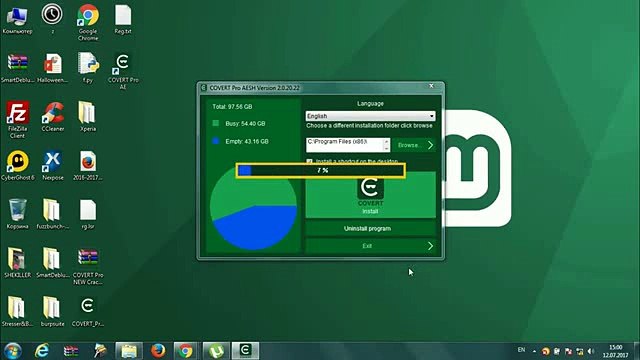Select the 2016-2017 Firefox document icon
The width and height of the screenshot is (640, 360).
coord(88,166)
